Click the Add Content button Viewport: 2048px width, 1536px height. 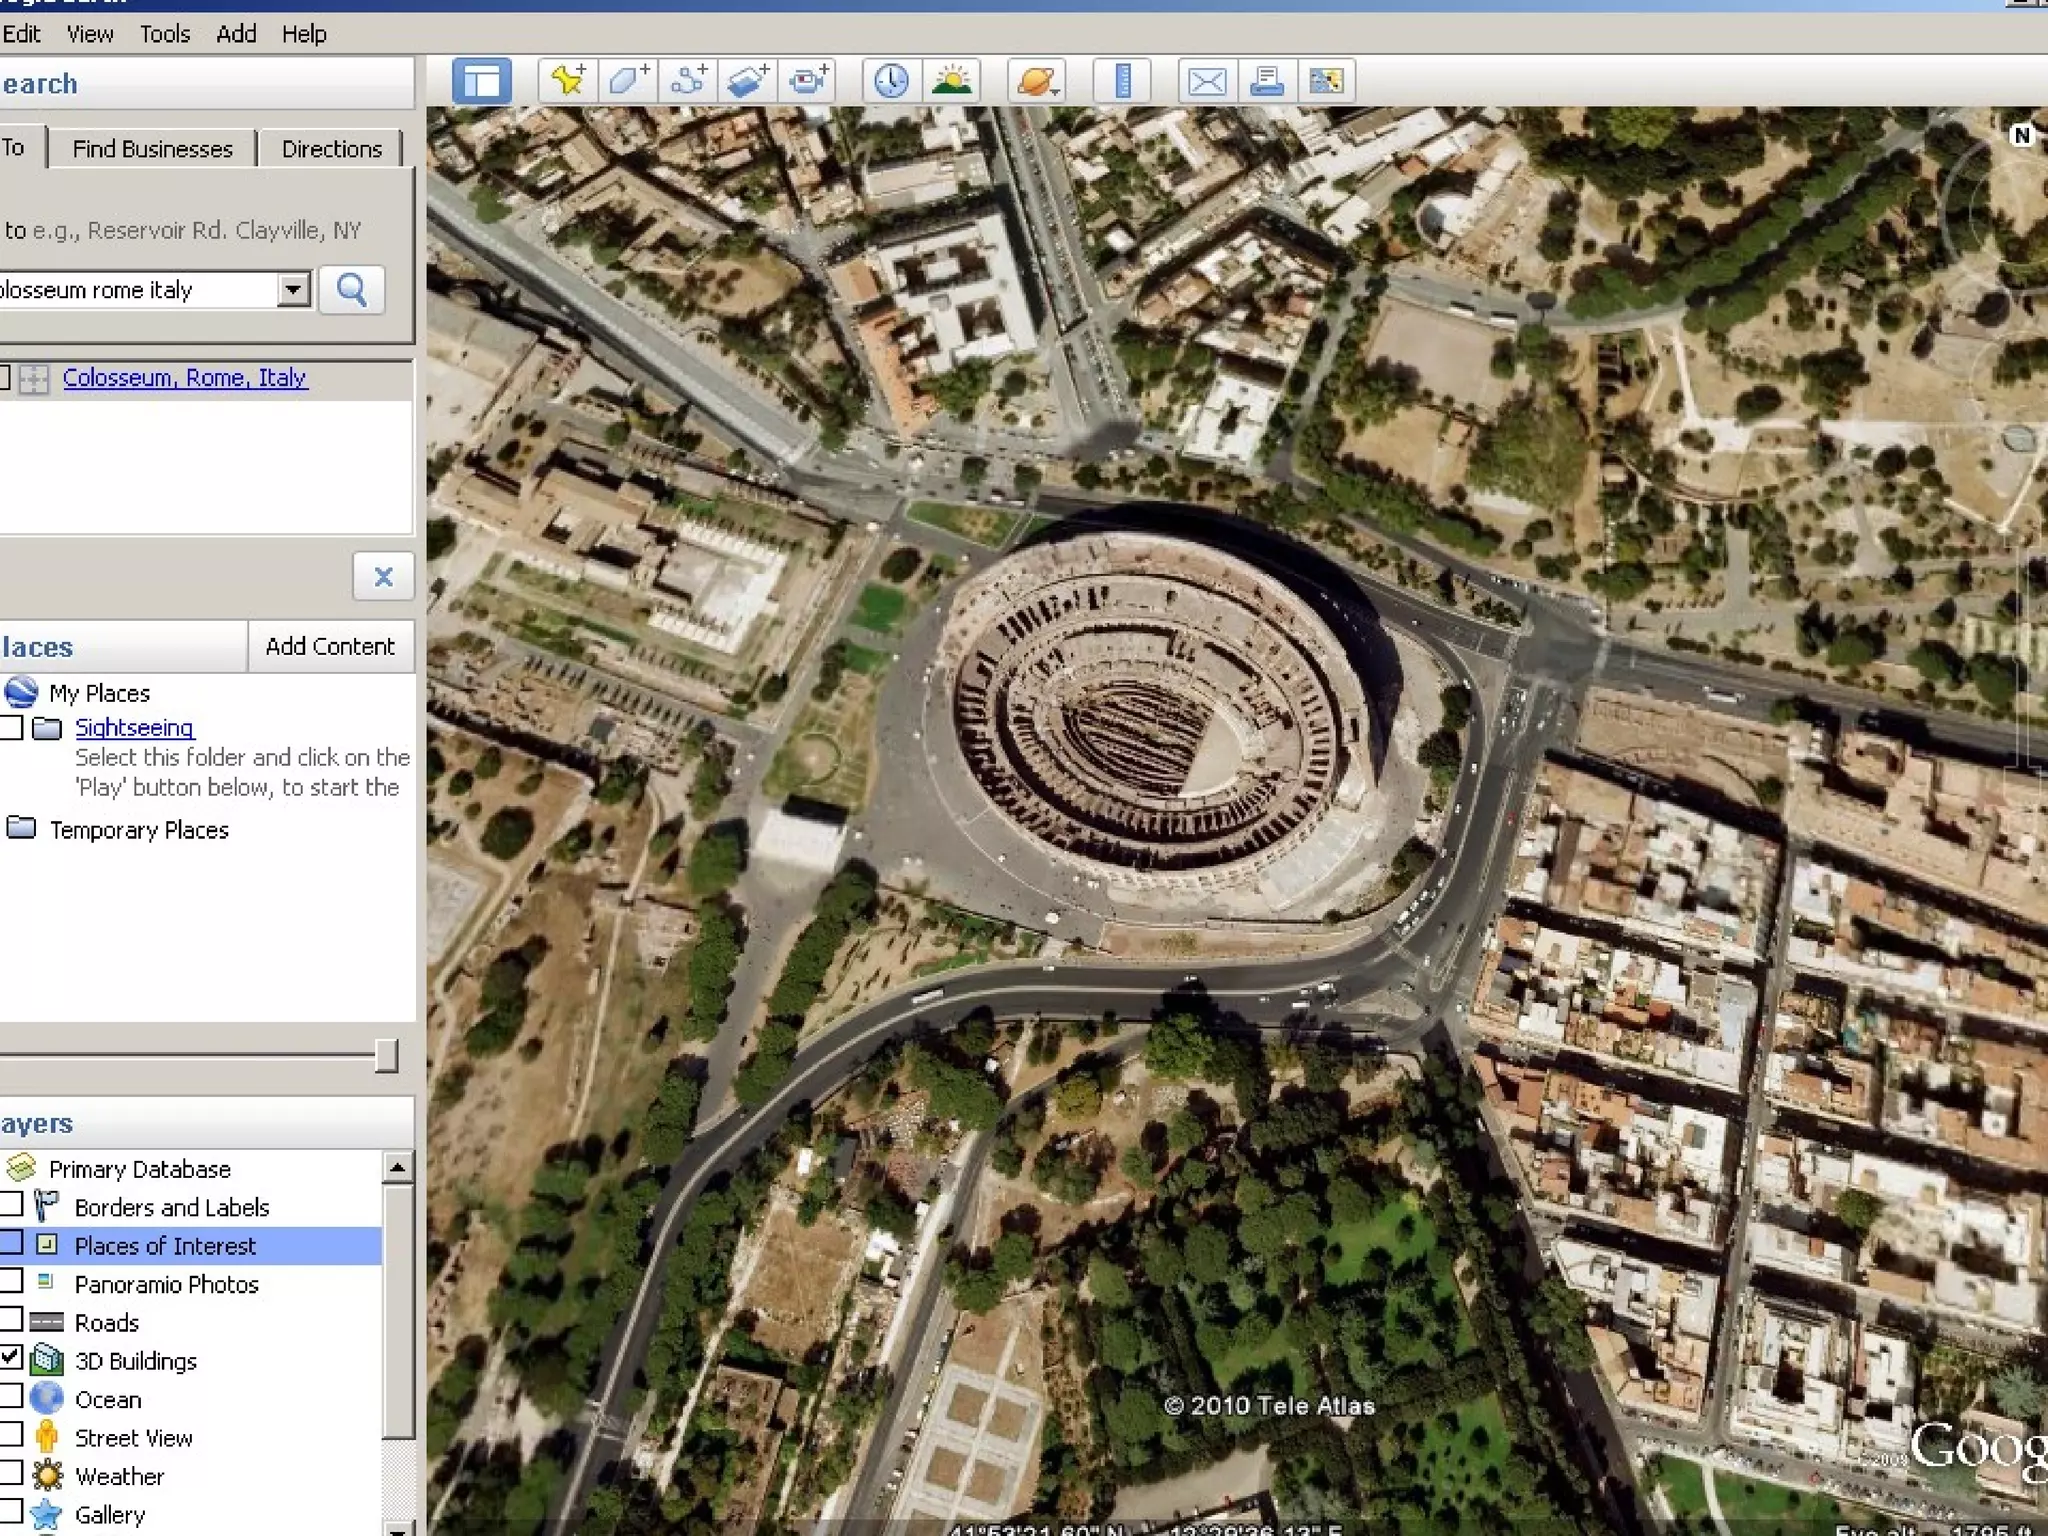(330, 646)
